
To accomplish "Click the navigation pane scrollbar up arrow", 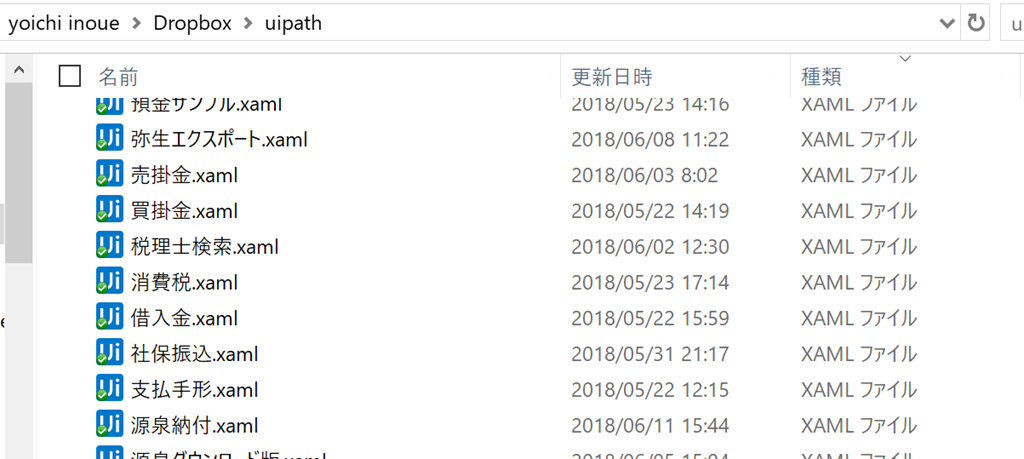I will pos(19,71).
